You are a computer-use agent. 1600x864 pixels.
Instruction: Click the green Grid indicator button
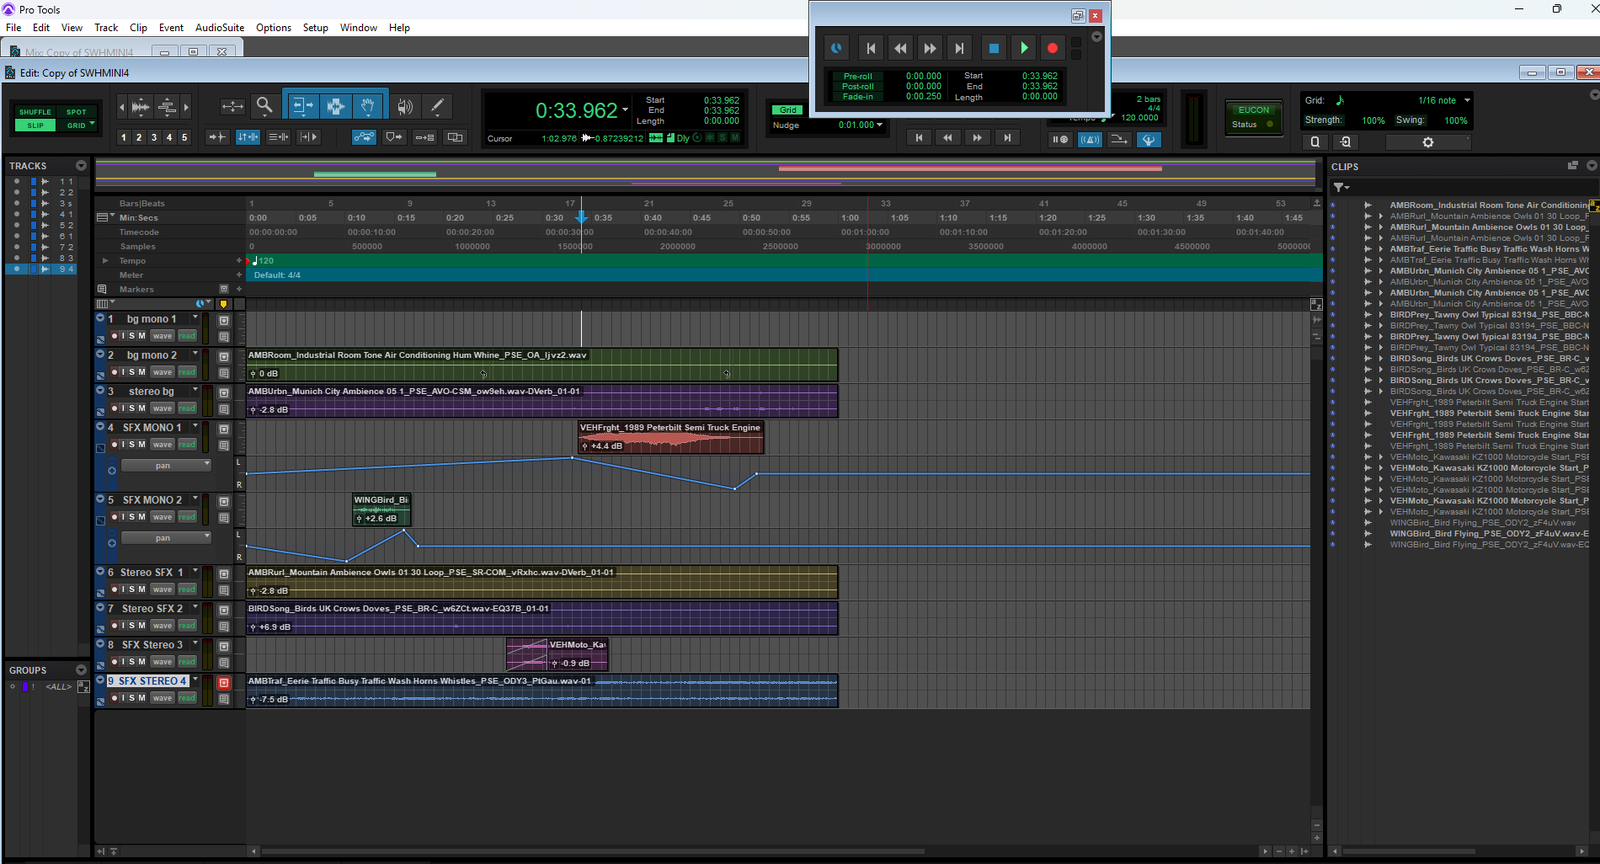(788, 110)
